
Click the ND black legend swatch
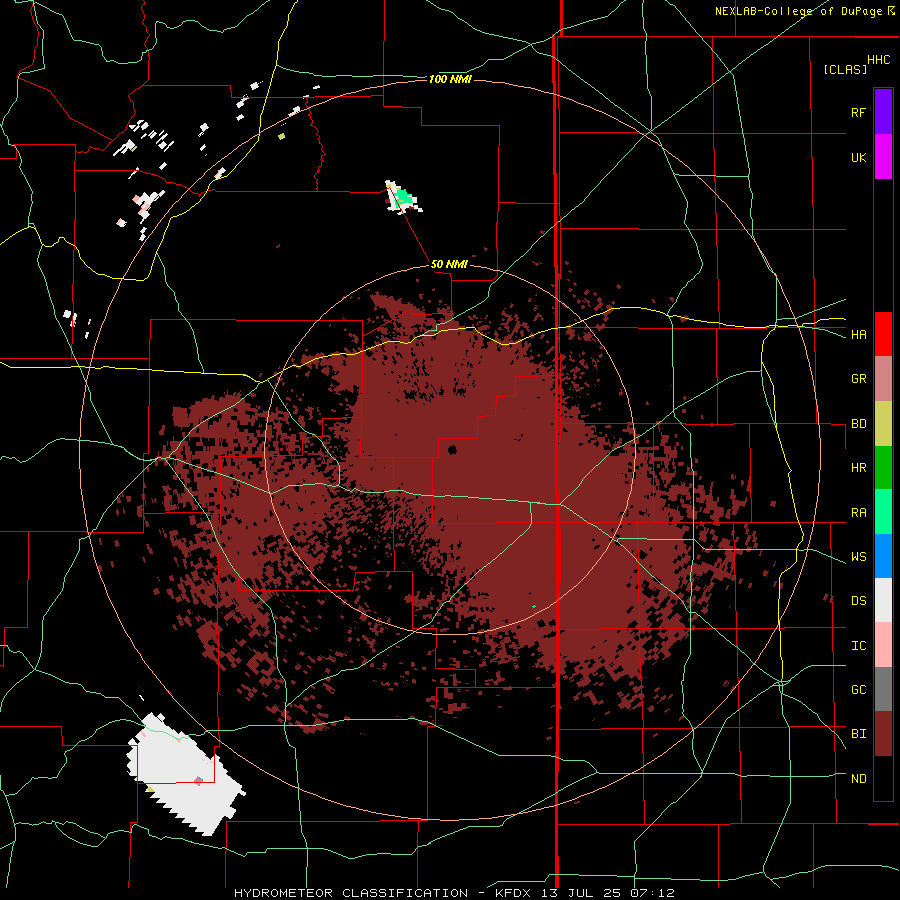tap(883, 778)
